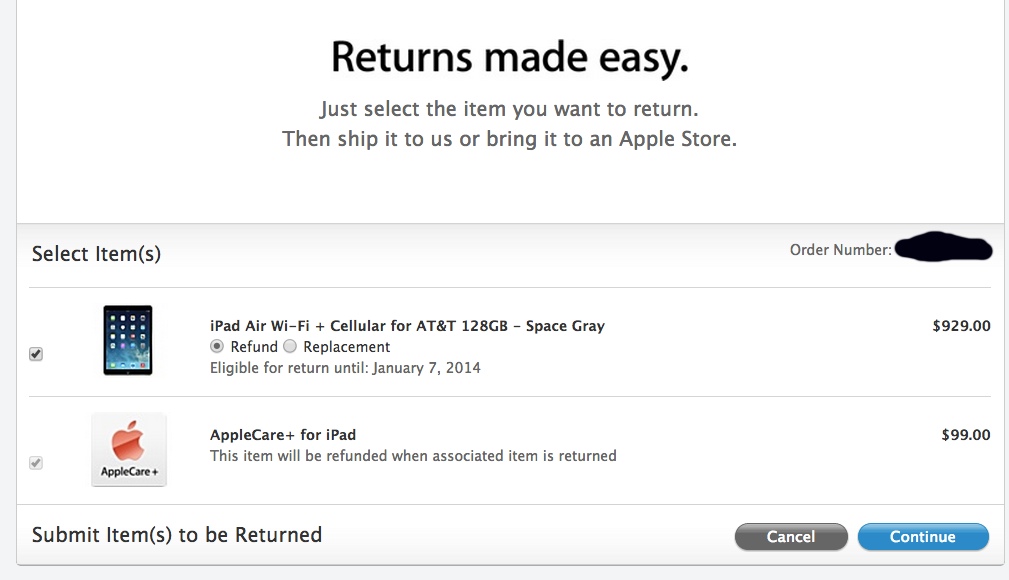Select the Refund radio button
This screenshot has width=1009, height=580.
pyautogui.click(x=217, y=346)
